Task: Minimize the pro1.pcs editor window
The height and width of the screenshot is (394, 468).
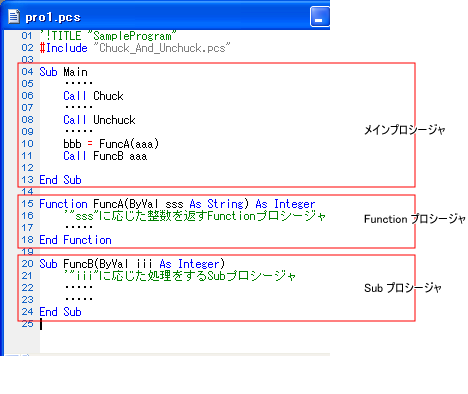Action: 319,17
